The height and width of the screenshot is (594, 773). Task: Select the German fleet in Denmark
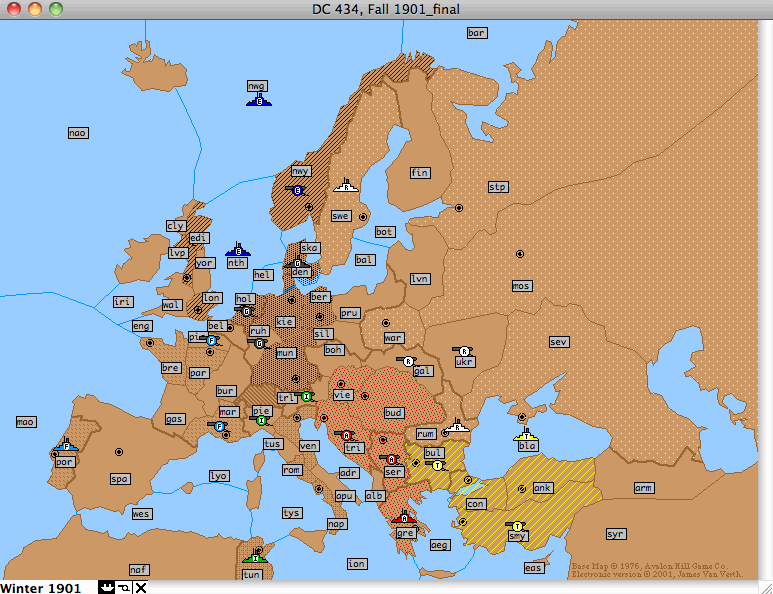297,264
